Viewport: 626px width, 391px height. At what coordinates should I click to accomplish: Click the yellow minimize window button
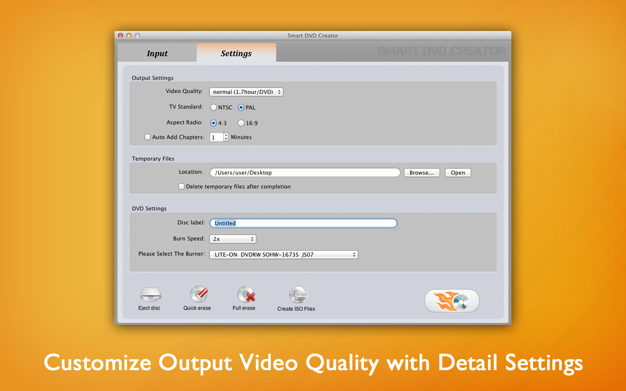[129, 36]
